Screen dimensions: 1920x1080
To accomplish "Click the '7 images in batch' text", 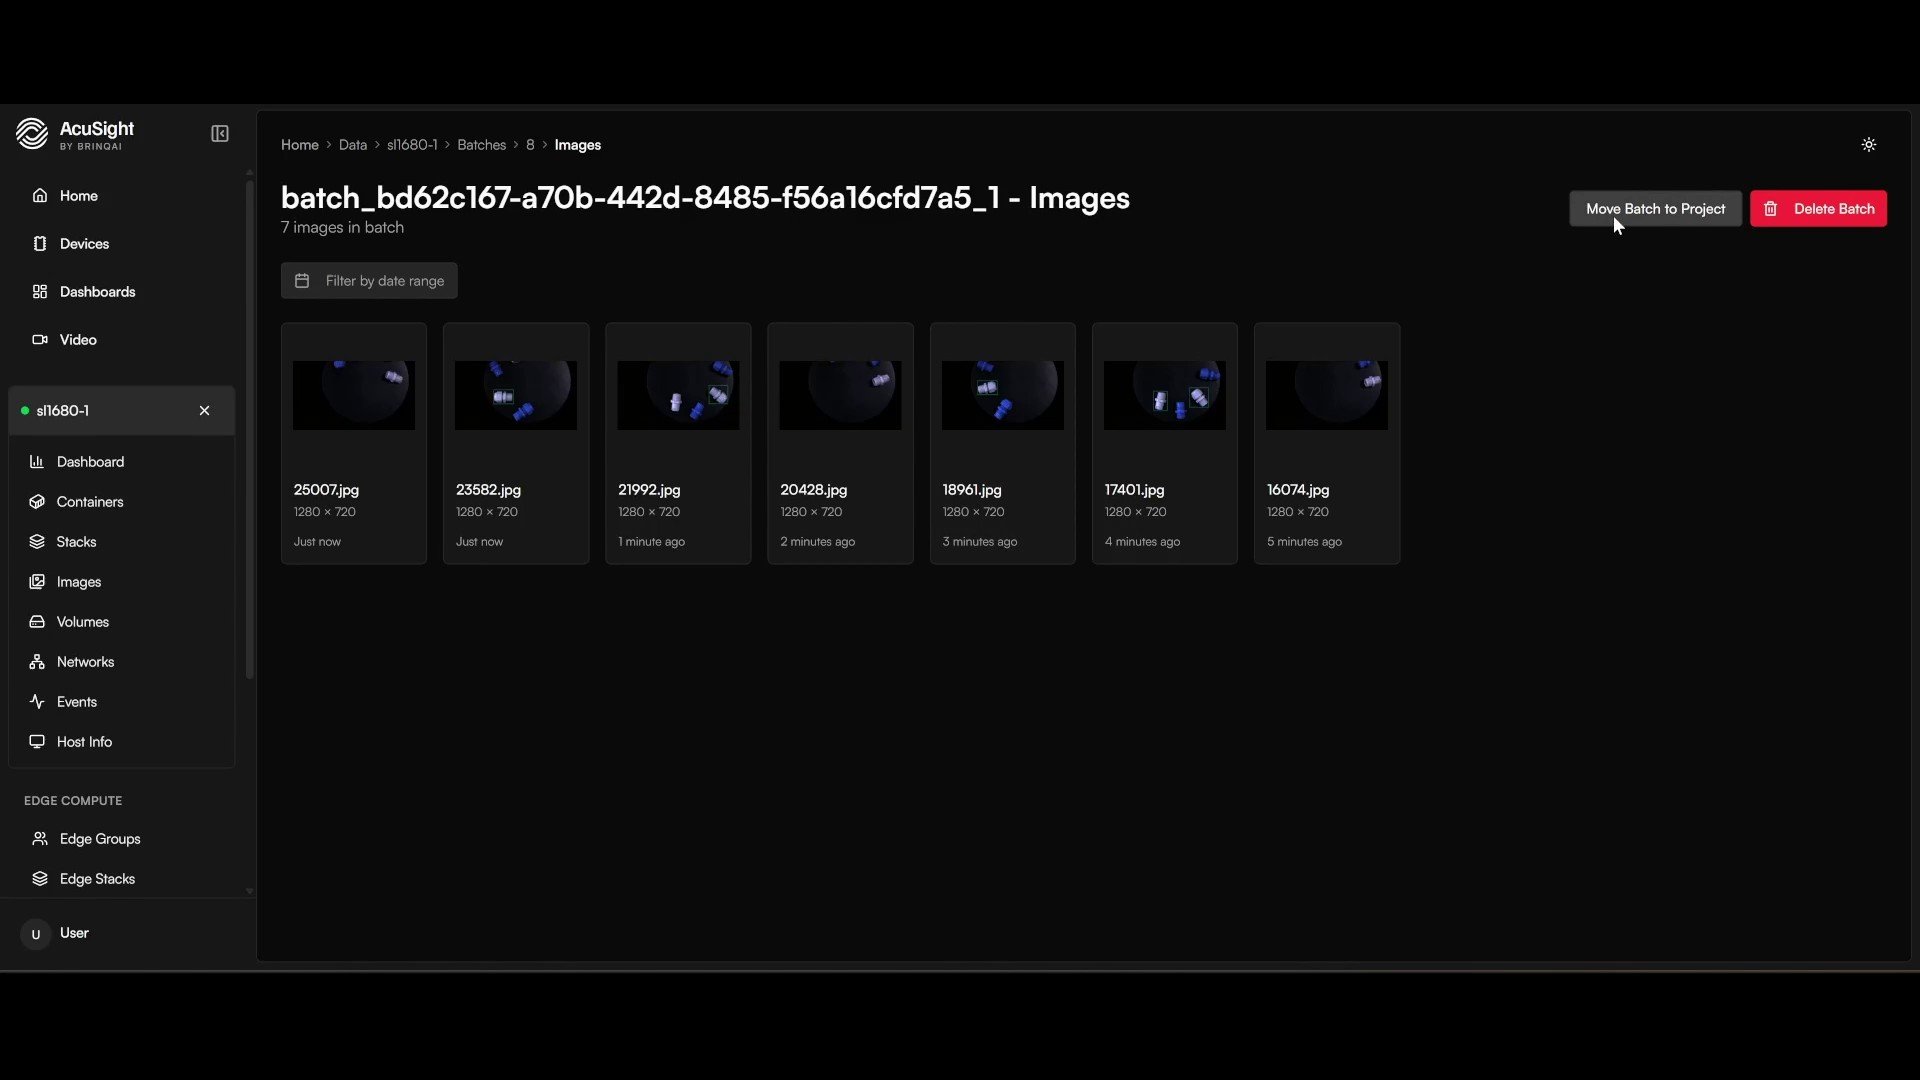I will tap(342, 228).
